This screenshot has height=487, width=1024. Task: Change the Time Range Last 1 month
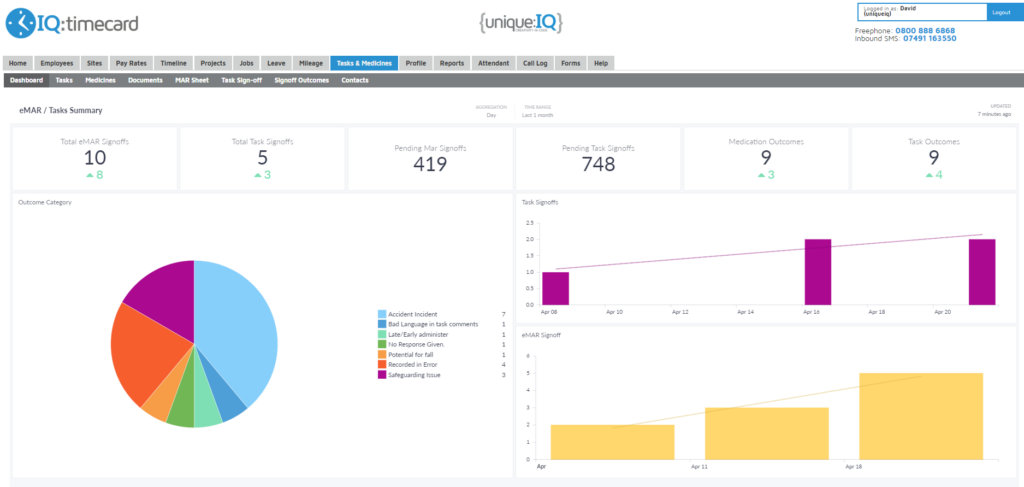pos(537,114)
